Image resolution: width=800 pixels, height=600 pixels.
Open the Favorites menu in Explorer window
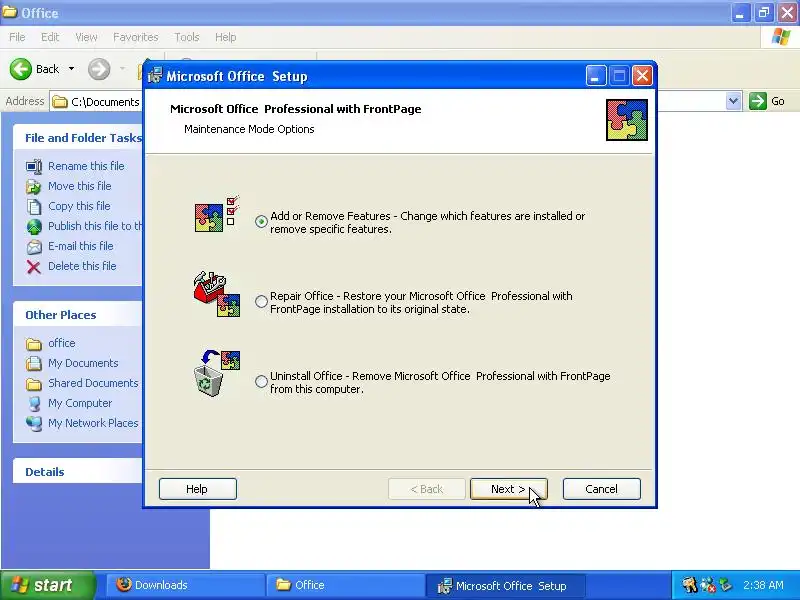[x=136, y=37]
